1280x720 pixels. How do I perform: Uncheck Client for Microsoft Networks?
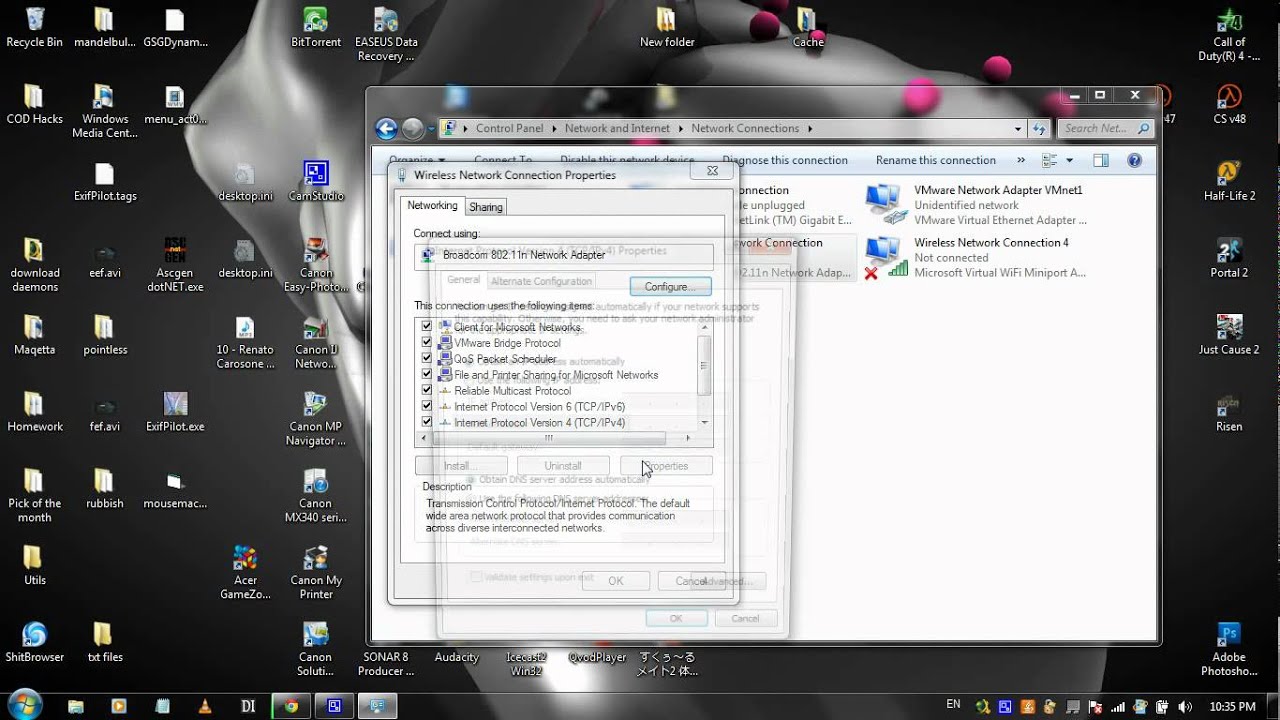click(x=427, y=327)
